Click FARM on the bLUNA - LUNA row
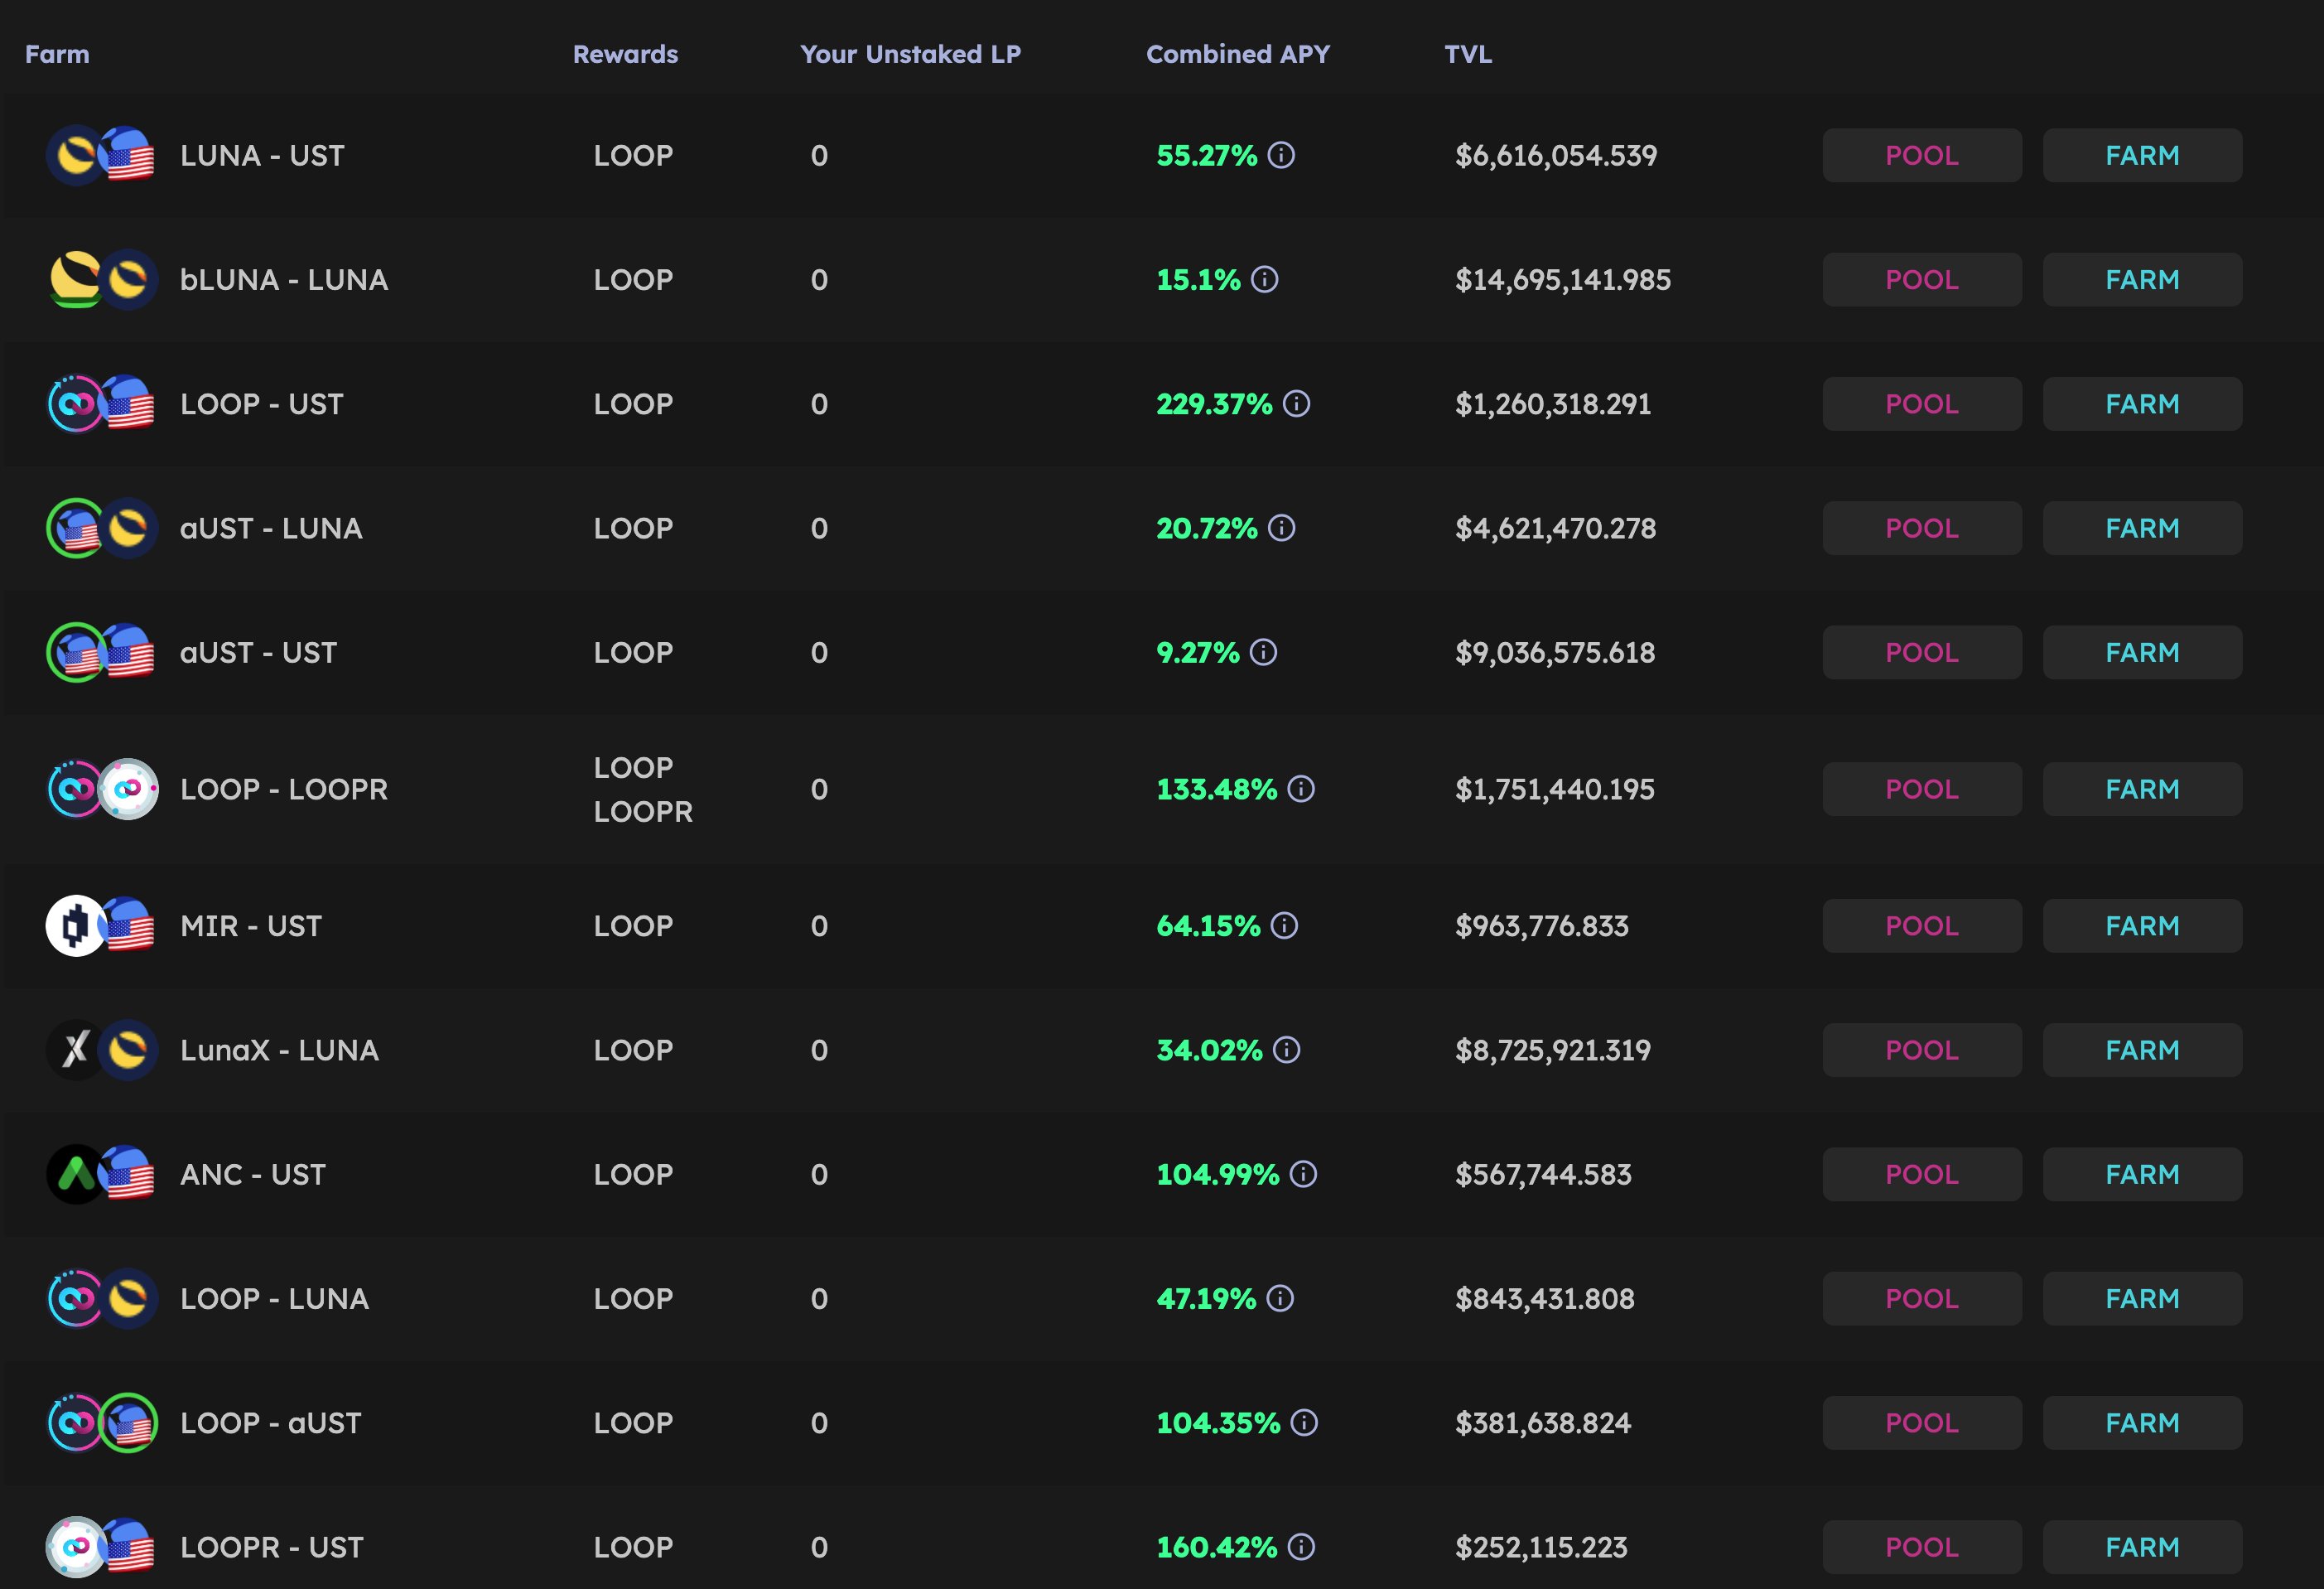Viewport: 2324px width, 1589px height. [2142, 279]
